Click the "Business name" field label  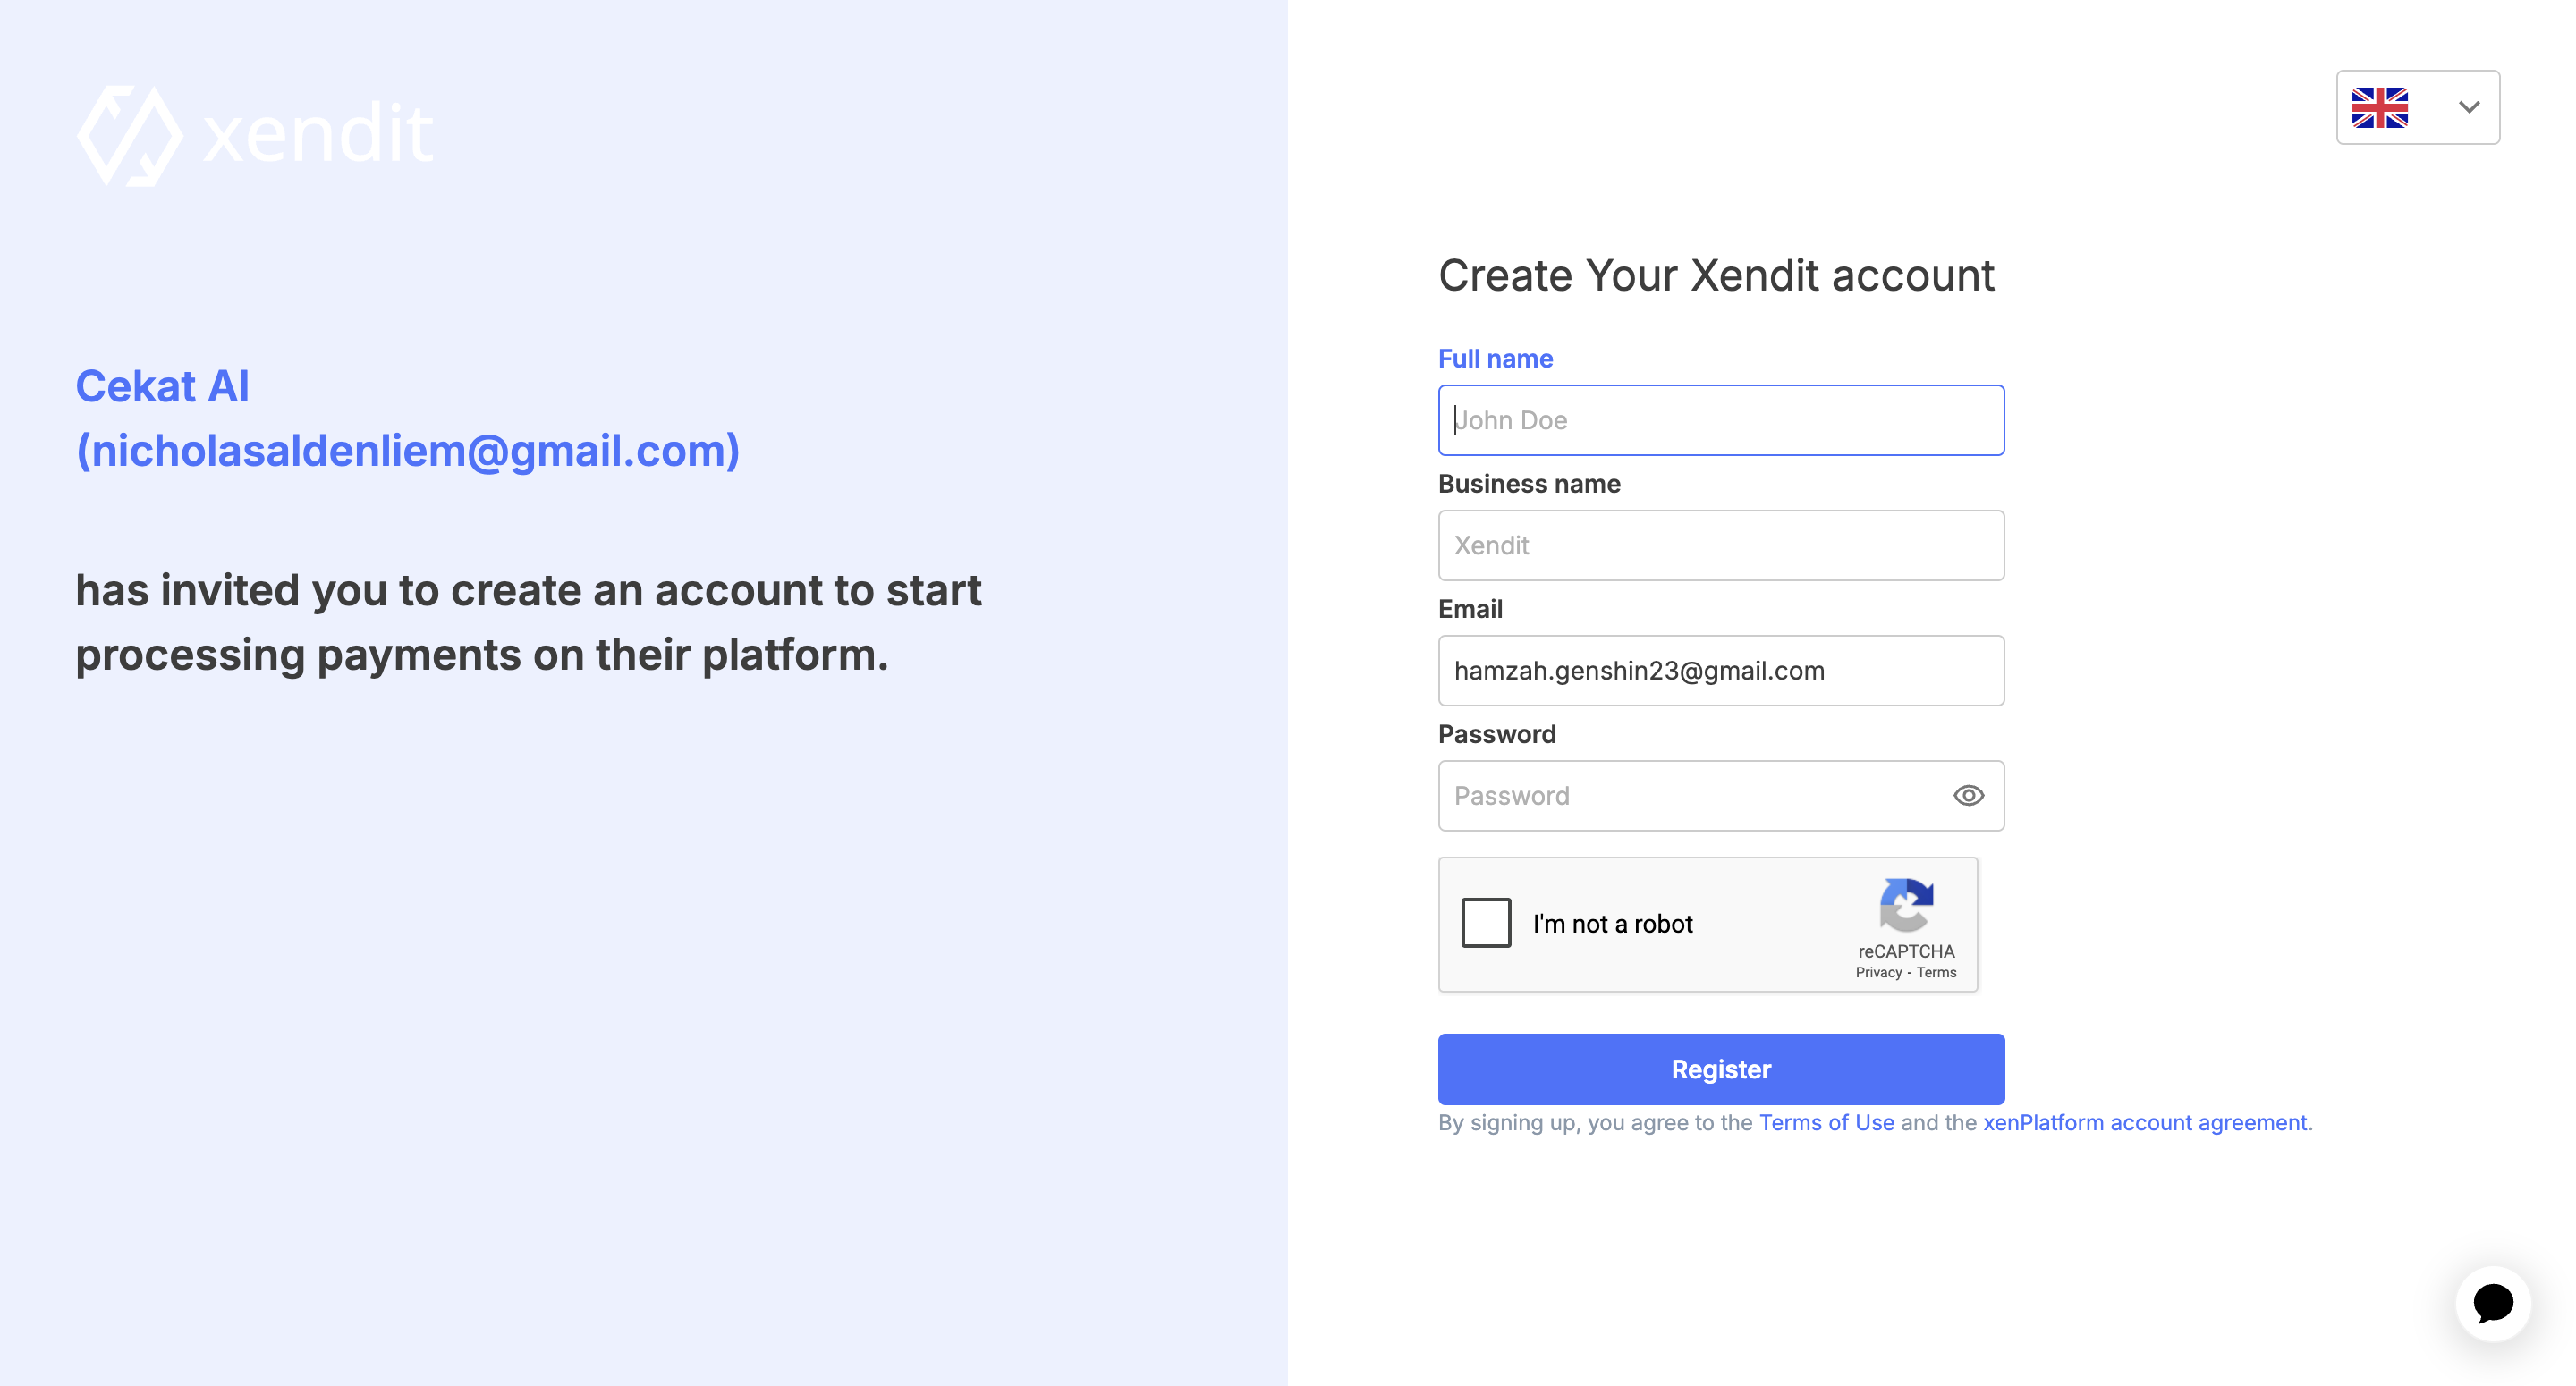point(1529,484)
